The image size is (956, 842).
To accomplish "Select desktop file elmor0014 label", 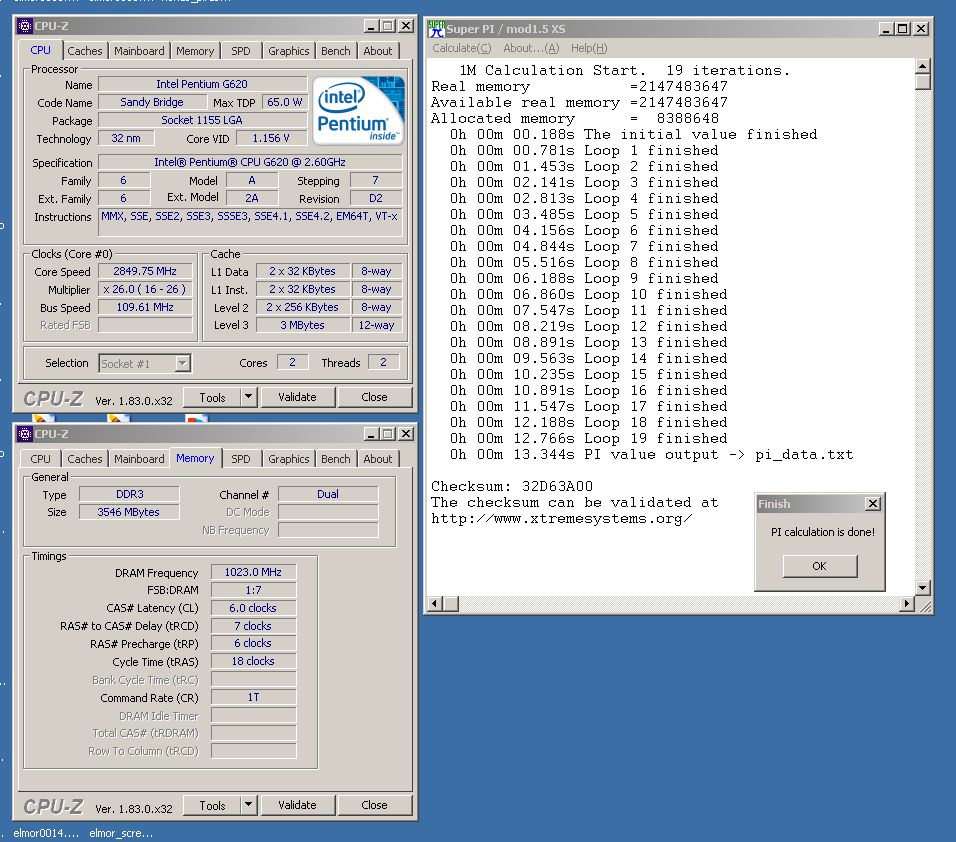I will point(46,833).
